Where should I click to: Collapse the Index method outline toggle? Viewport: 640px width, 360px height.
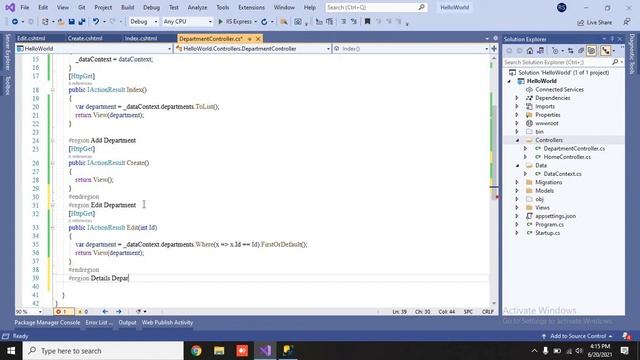tap(52, 90)
